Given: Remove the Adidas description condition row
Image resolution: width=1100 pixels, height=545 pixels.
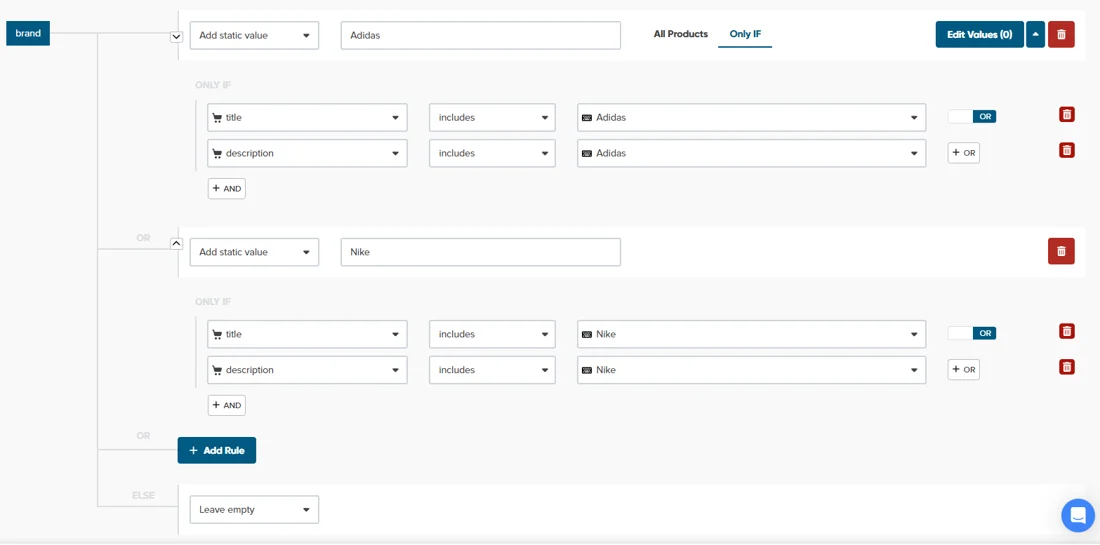Looking at the screenshot, I should [1067, 150].
